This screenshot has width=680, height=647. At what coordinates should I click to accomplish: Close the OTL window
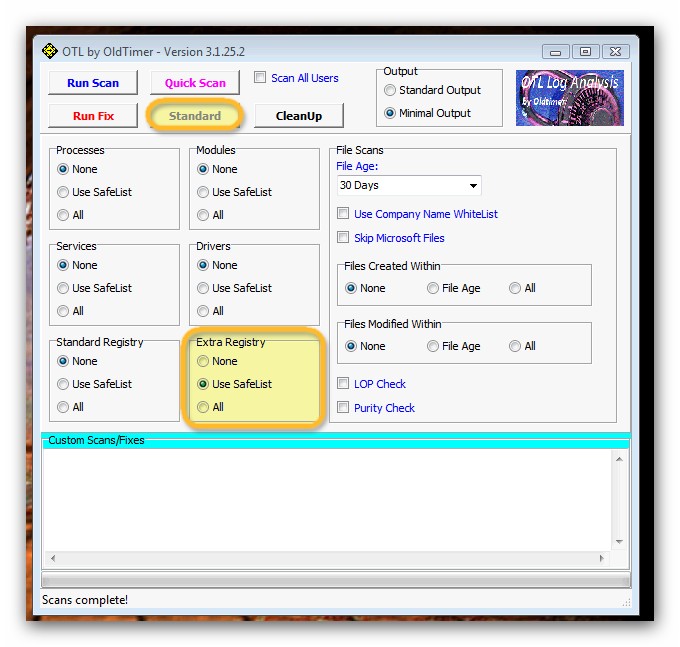615,52
